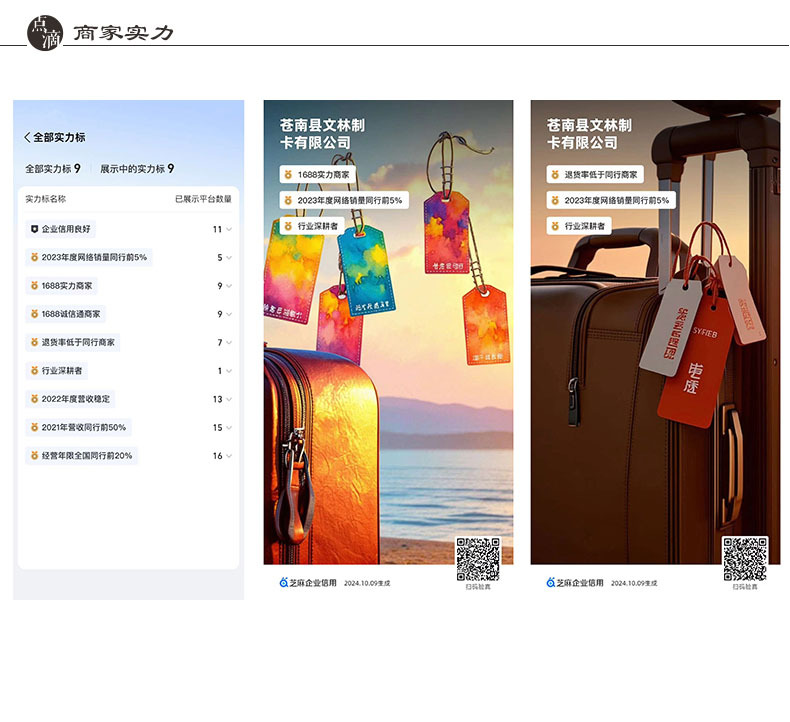Expand the 经营年限全国同行前20% row chevron
Image resolution: width=790 pixels, height=722 pixels.
229,456
